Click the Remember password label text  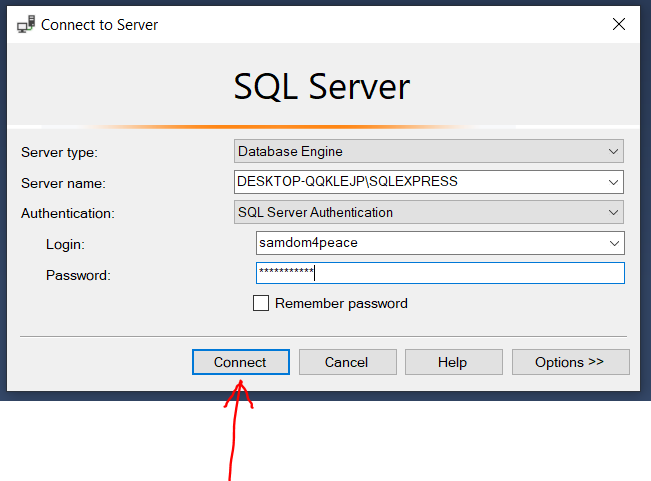pyautogui.click(x=341, y=303)
